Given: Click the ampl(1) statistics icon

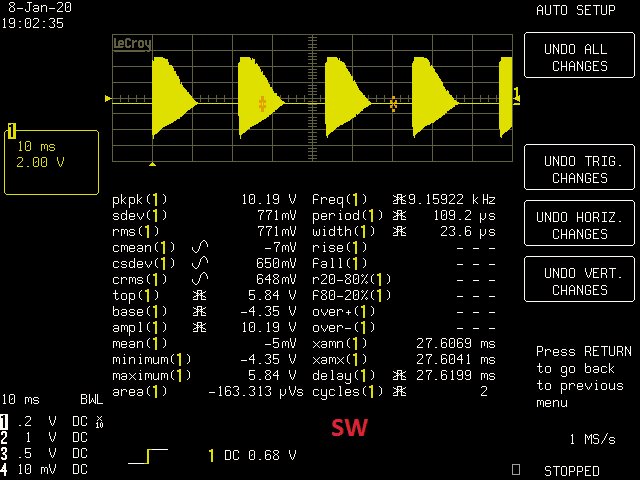Looking at the screenshot, I should (199, 327).
